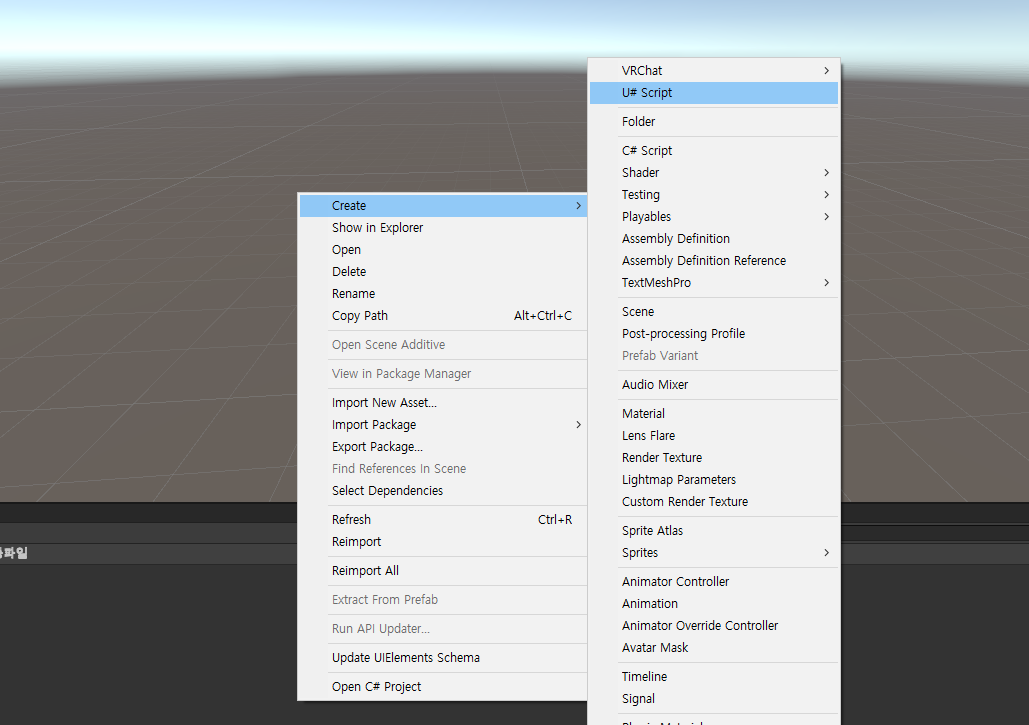The width and height of the screenshot is (1029, 725).
Task: Choose Custom Render Texture
Action: point(714,501)
